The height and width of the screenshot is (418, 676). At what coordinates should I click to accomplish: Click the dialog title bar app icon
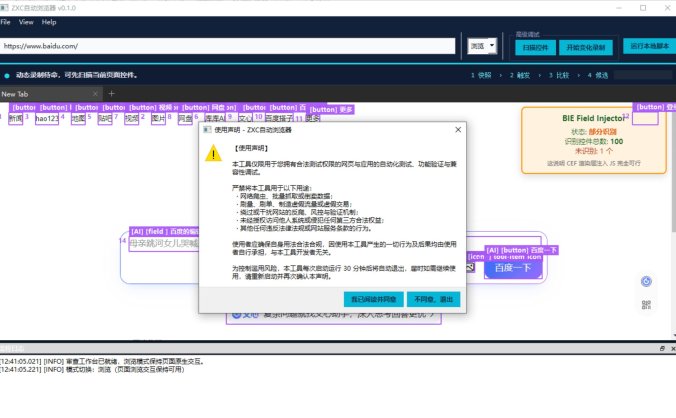coord(207,130)
